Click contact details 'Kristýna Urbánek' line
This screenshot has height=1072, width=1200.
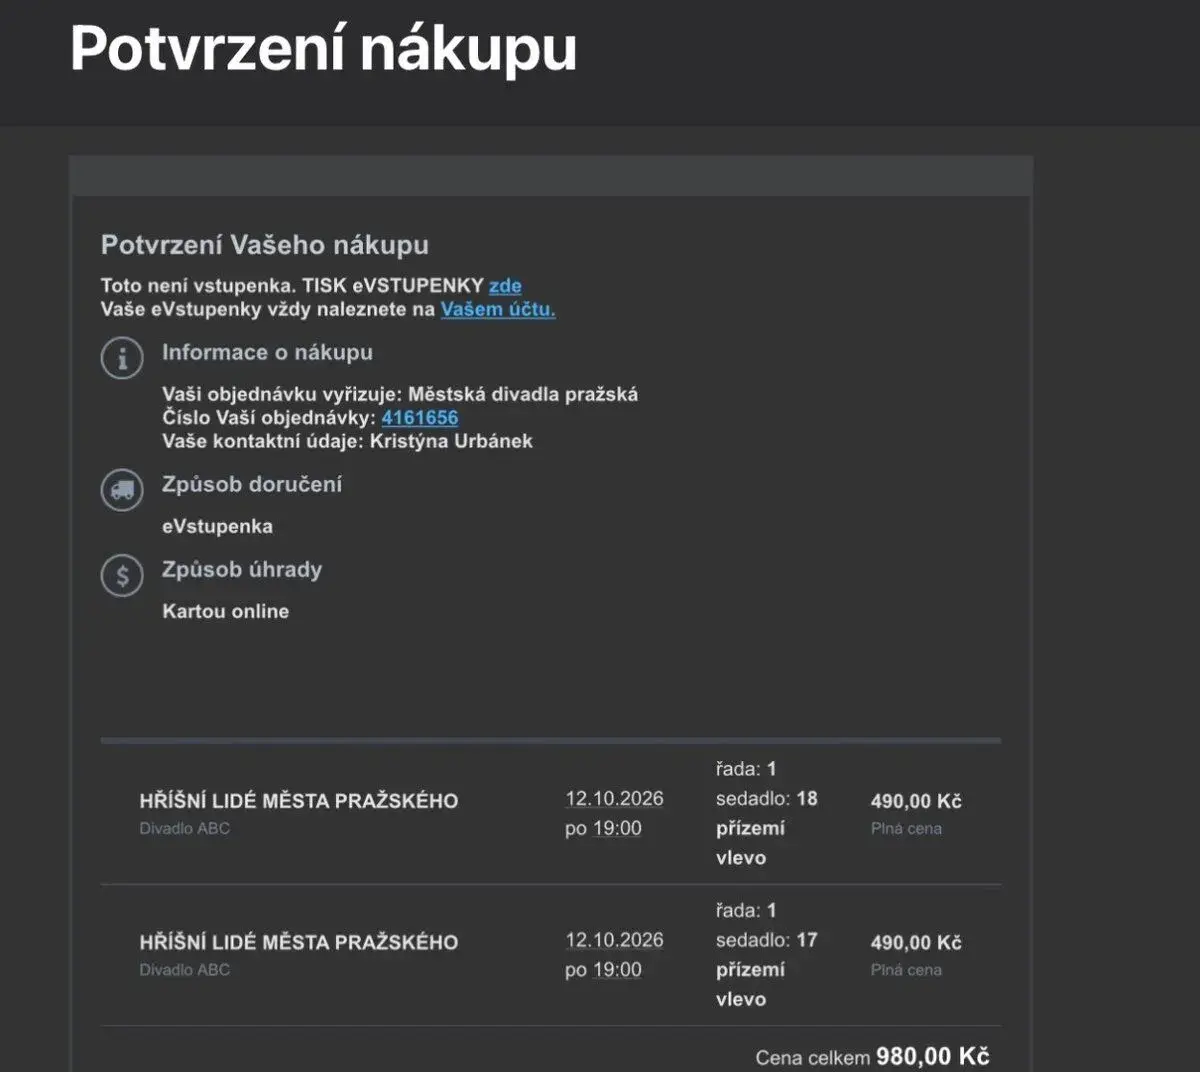point(347,441)
